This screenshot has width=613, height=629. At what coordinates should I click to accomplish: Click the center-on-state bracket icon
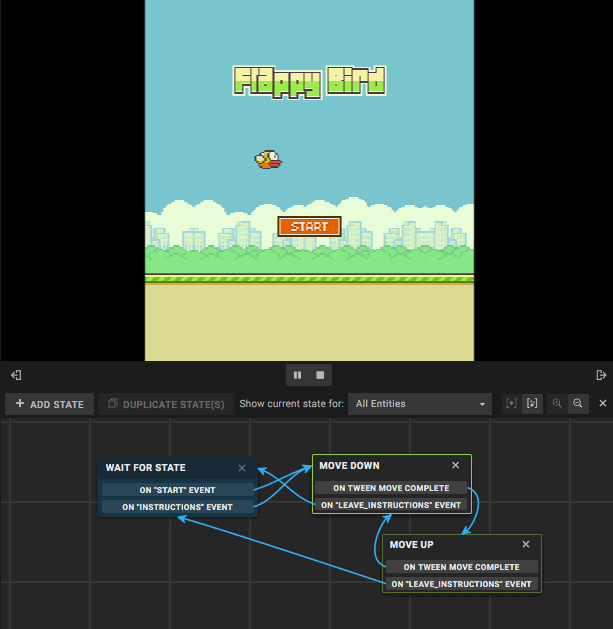click(x=512, y=404)
